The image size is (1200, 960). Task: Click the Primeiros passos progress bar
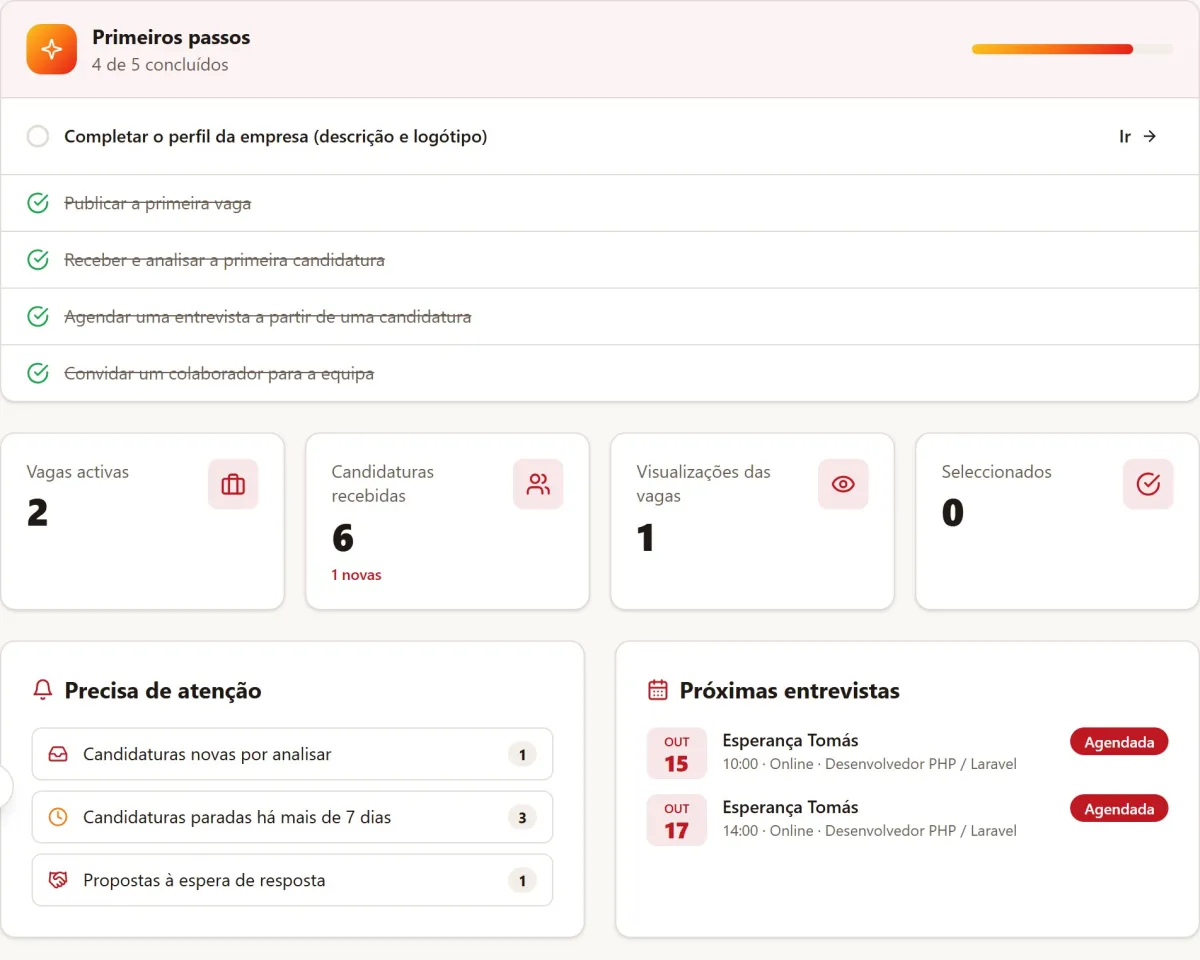[x=1072, y=49]
